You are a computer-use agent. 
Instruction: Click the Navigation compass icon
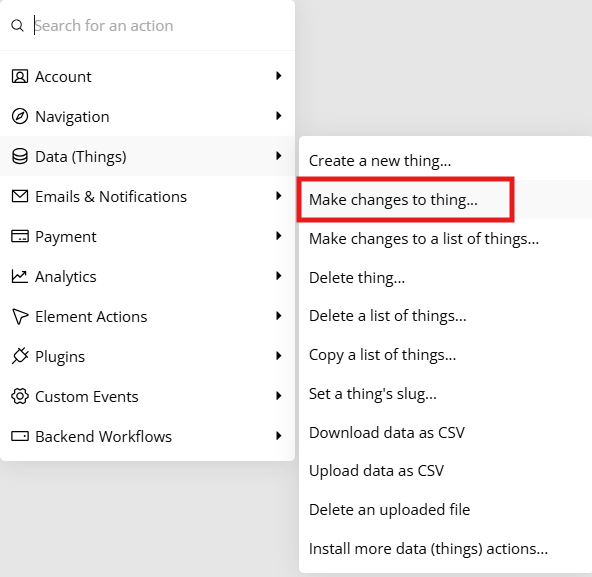tap(20, 116)
